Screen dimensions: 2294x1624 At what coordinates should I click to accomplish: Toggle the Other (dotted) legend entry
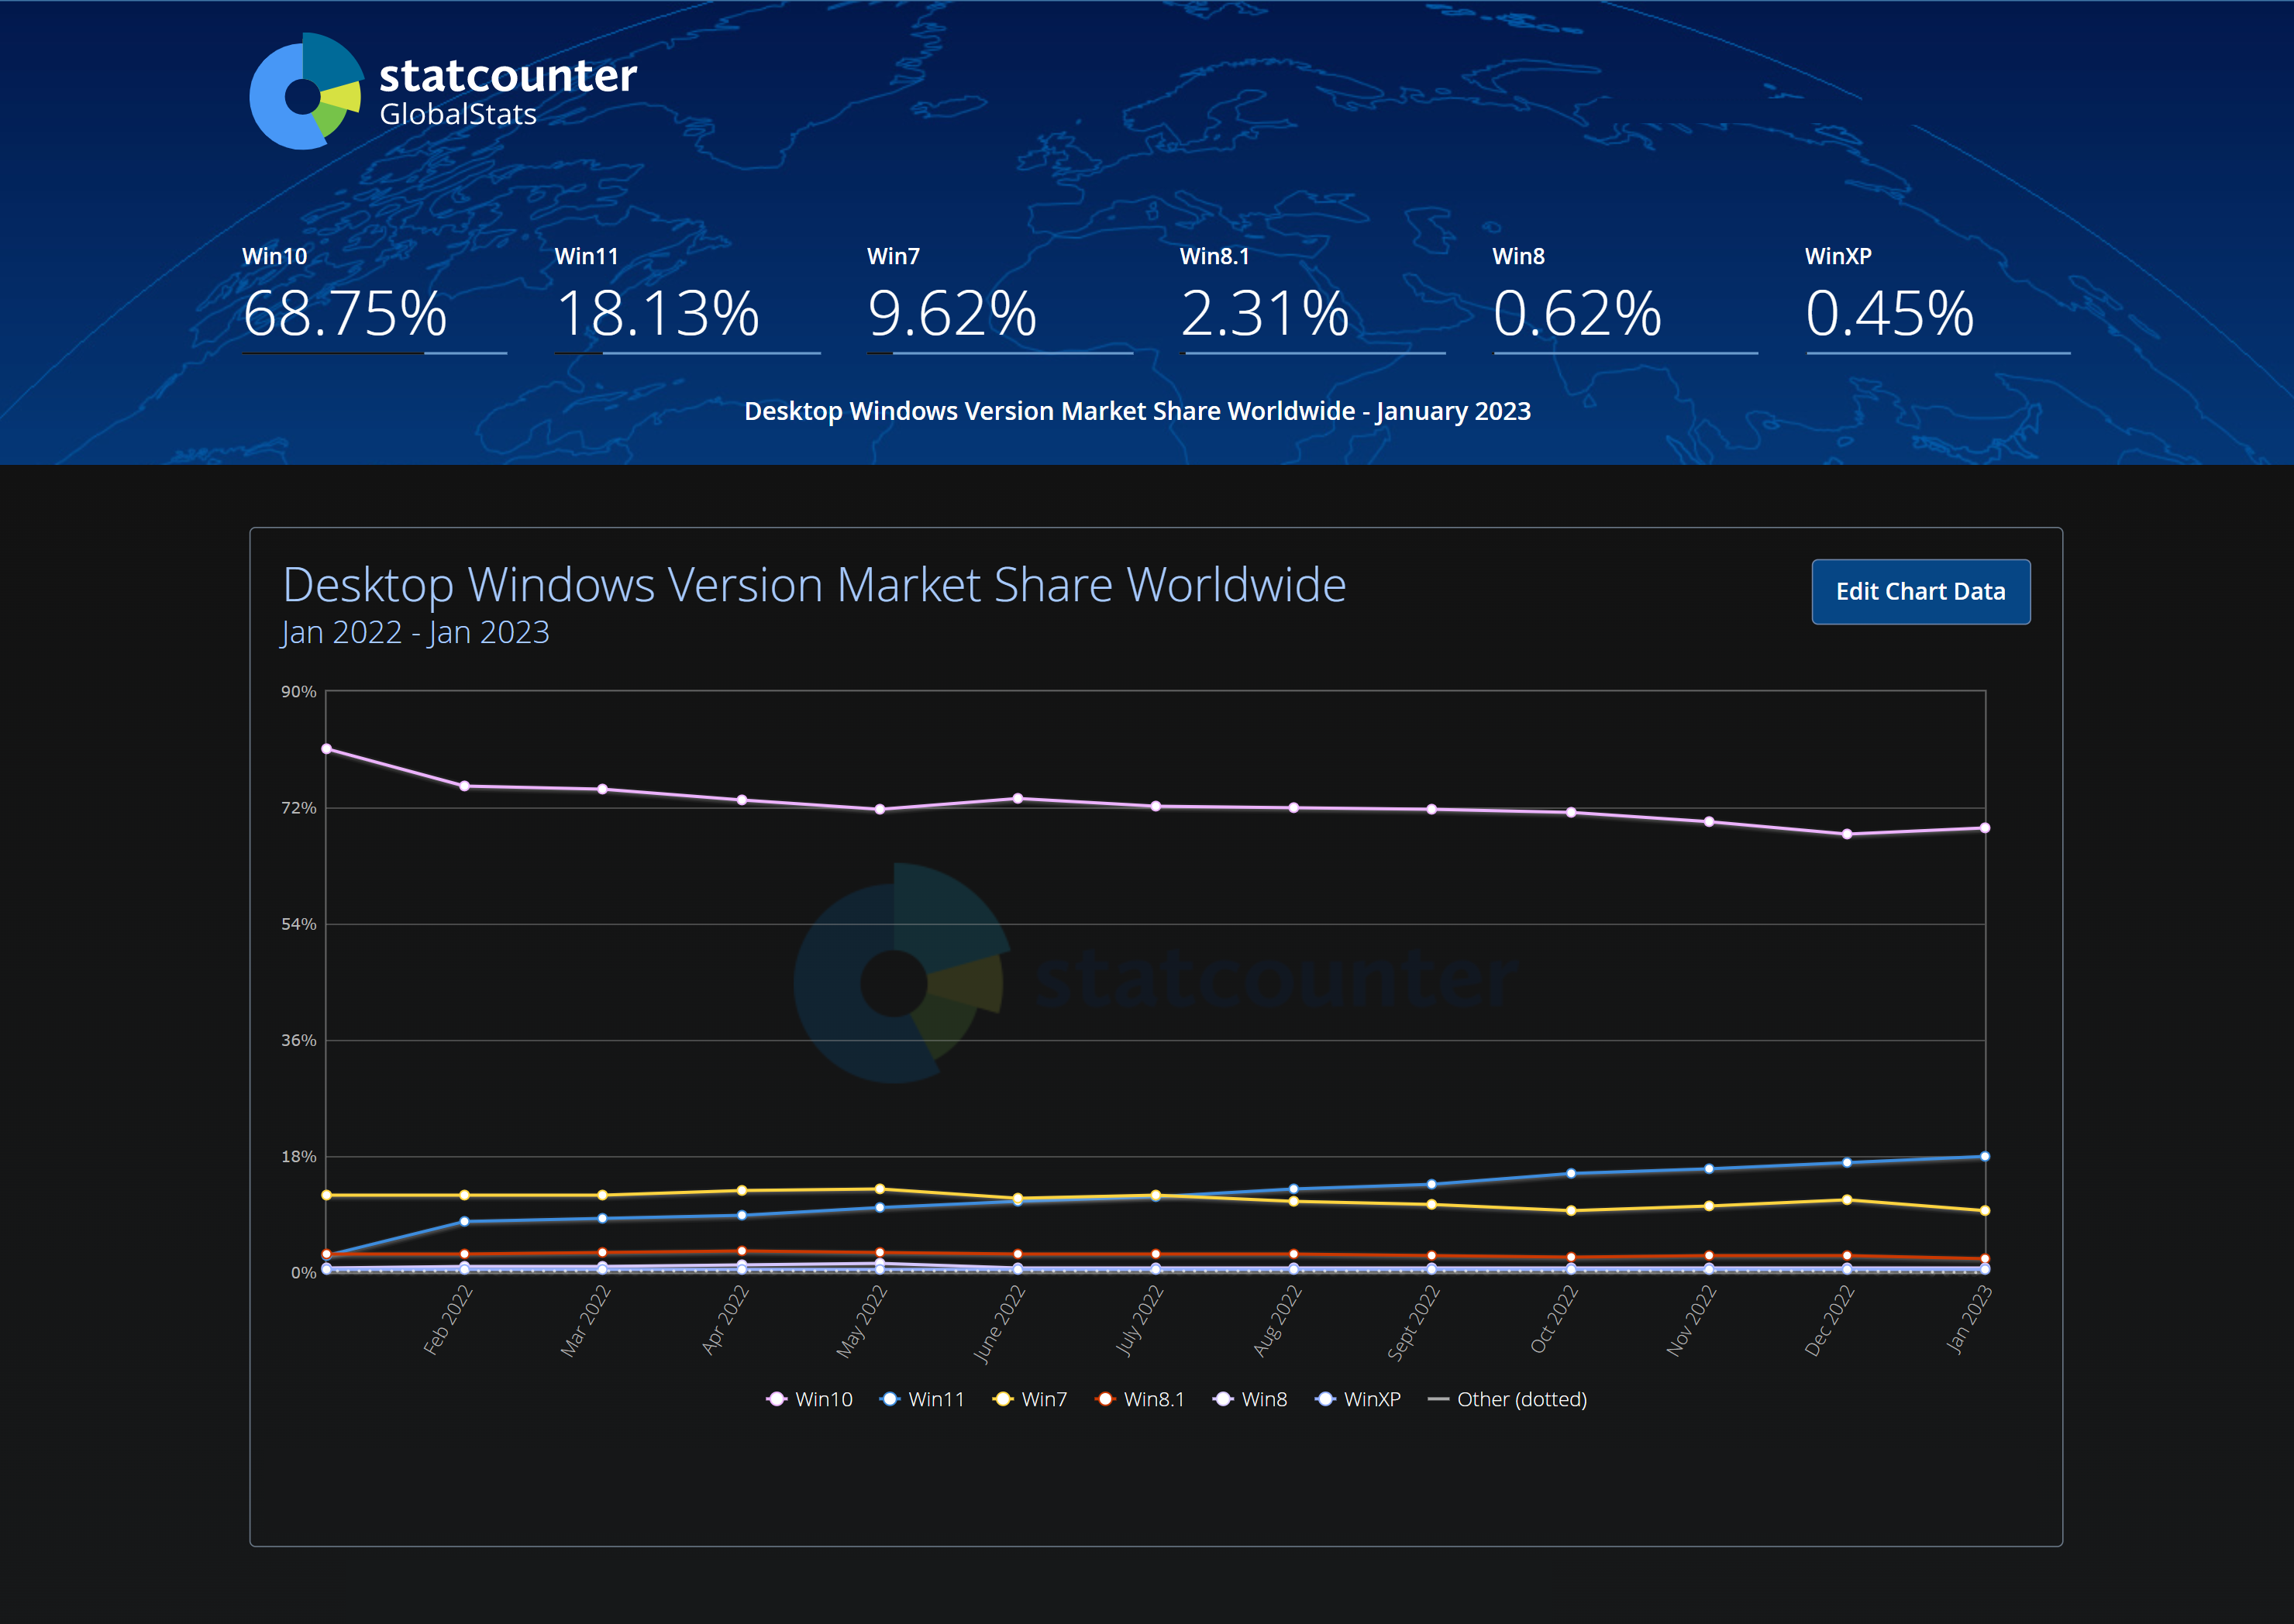click(x=1508, y=1399)
